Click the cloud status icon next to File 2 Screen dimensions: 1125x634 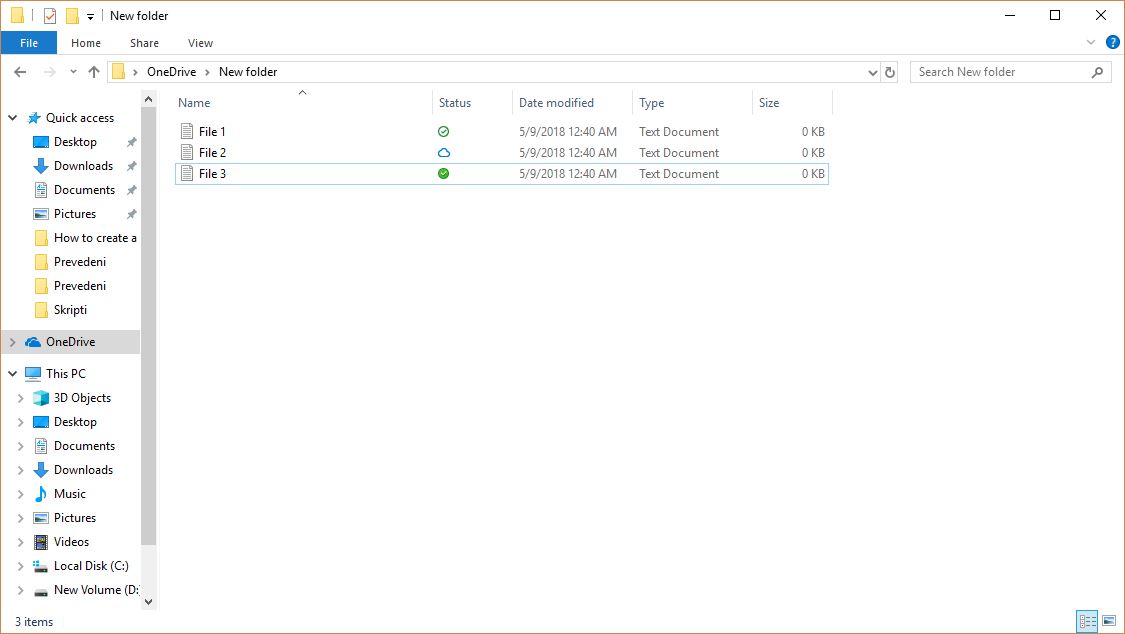[x=445, y=152]
